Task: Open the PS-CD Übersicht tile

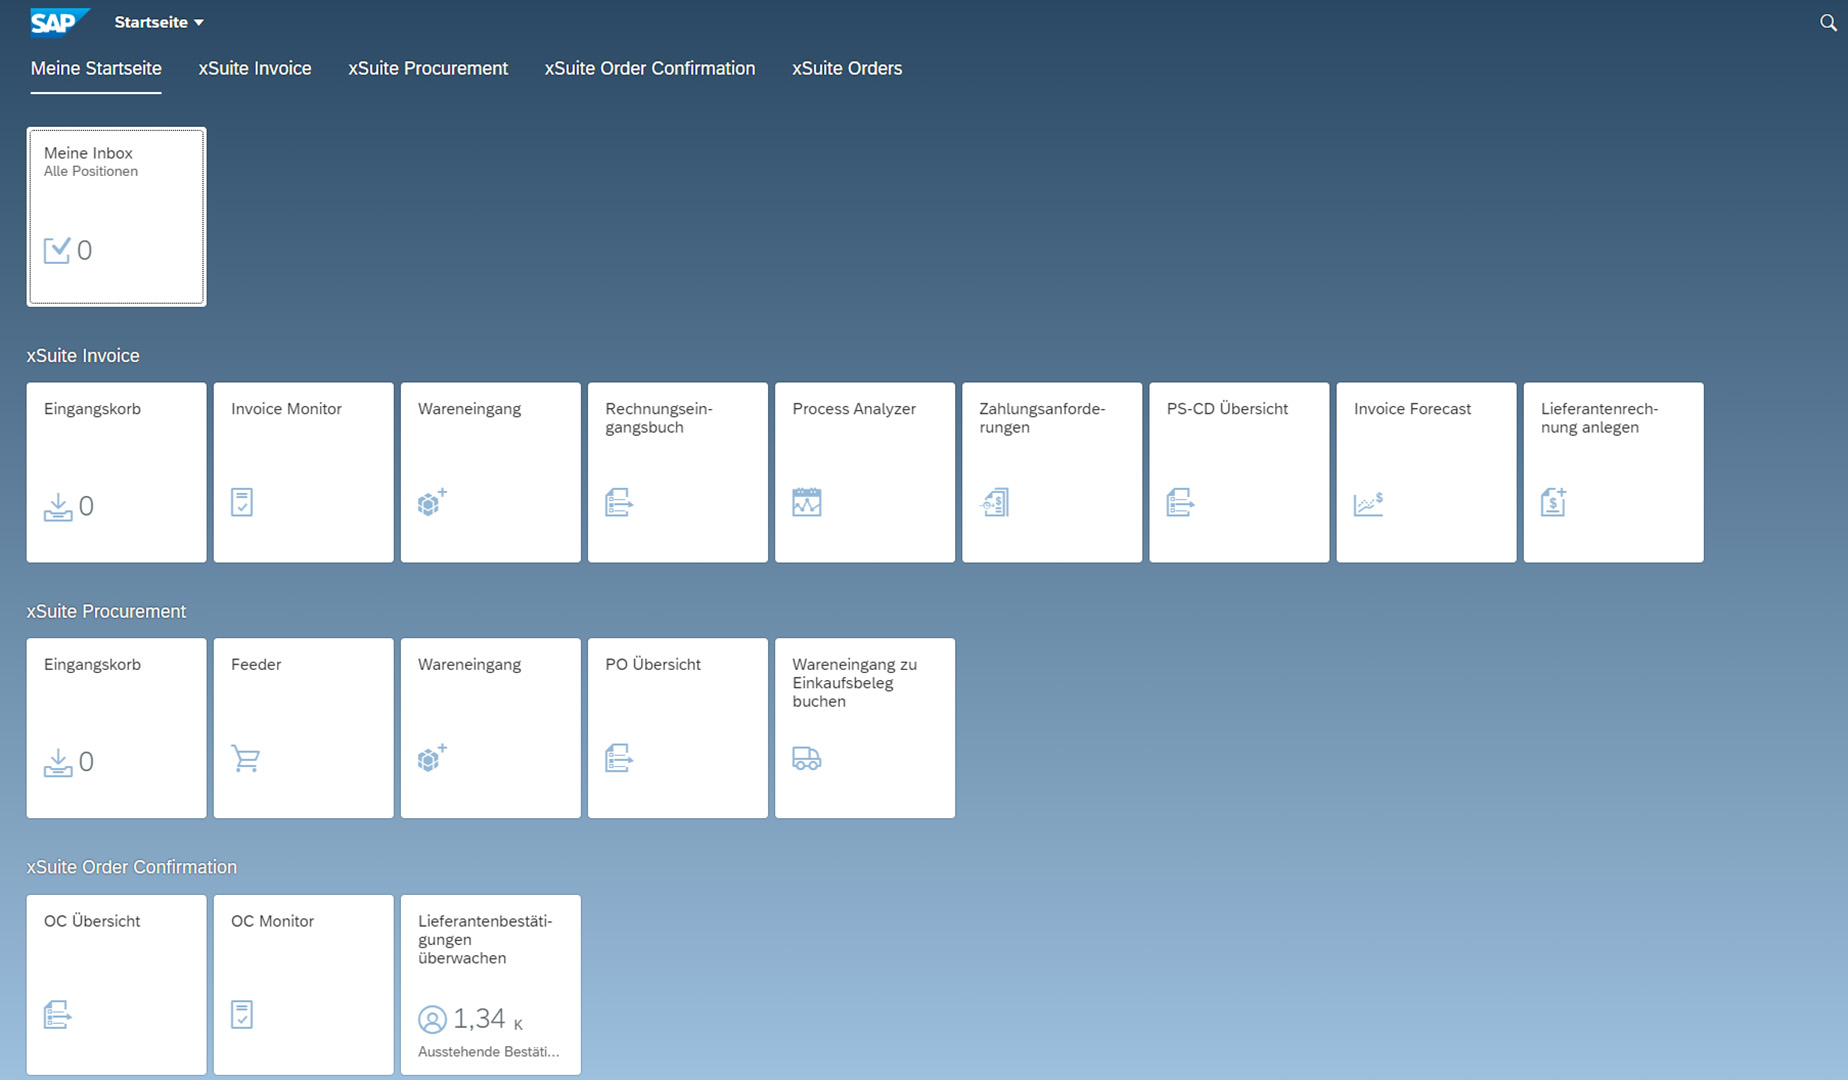Action: click(1238, 471)
